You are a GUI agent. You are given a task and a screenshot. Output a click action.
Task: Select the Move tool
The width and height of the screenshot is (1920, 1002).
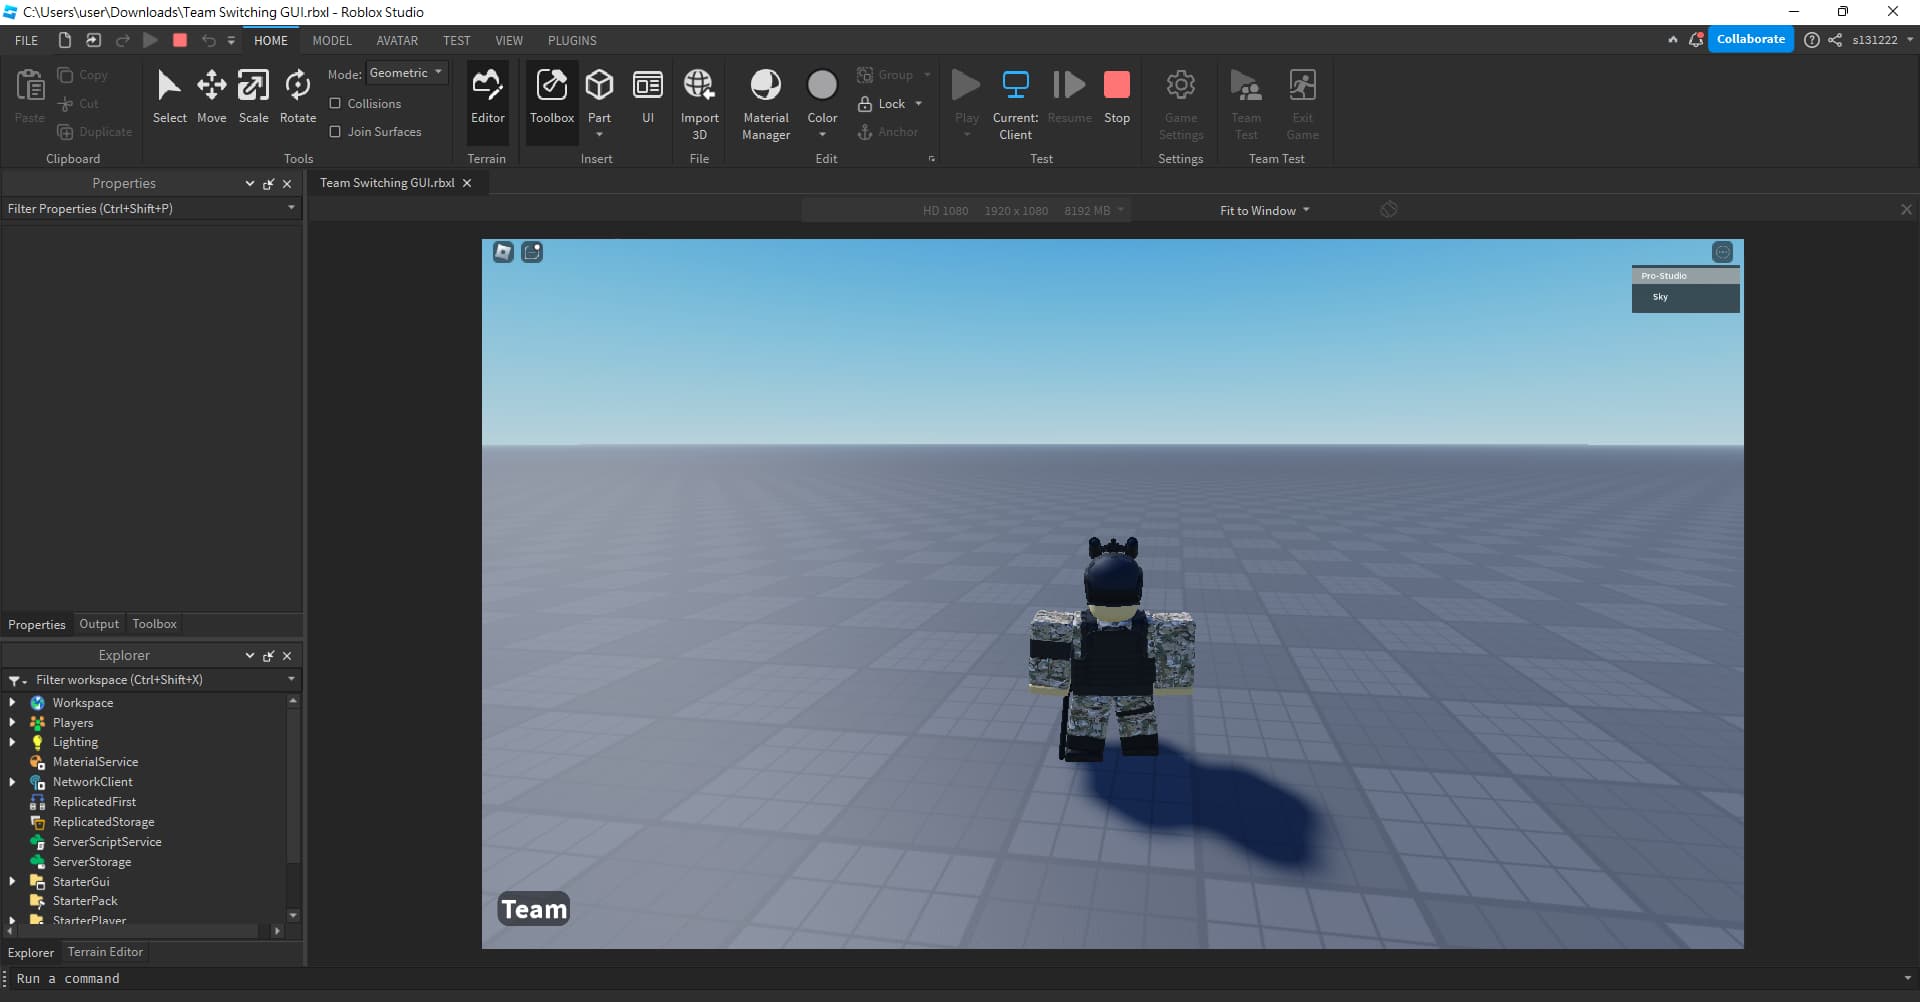pyautogui.click(x=211, y=95)
